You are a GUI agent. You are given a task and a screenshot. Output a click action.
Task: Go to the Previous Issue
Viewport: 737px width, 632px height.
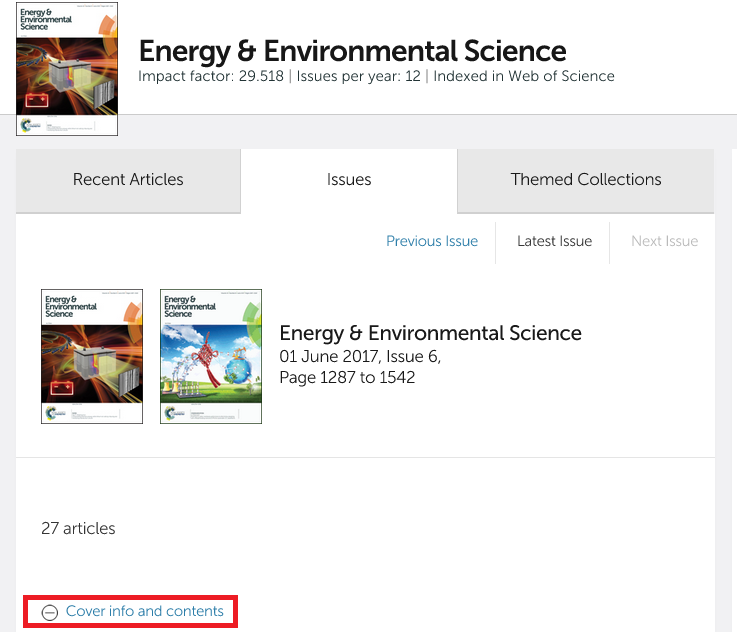(x=432, y=241)
